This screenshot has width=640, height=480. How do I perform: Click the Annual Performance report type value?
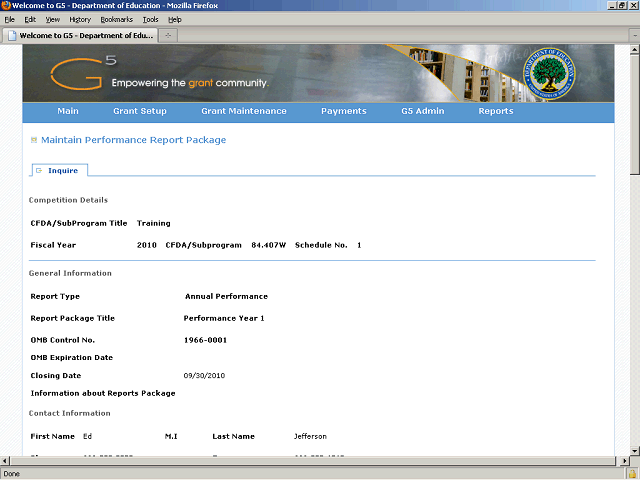click(x=226, y=296)
